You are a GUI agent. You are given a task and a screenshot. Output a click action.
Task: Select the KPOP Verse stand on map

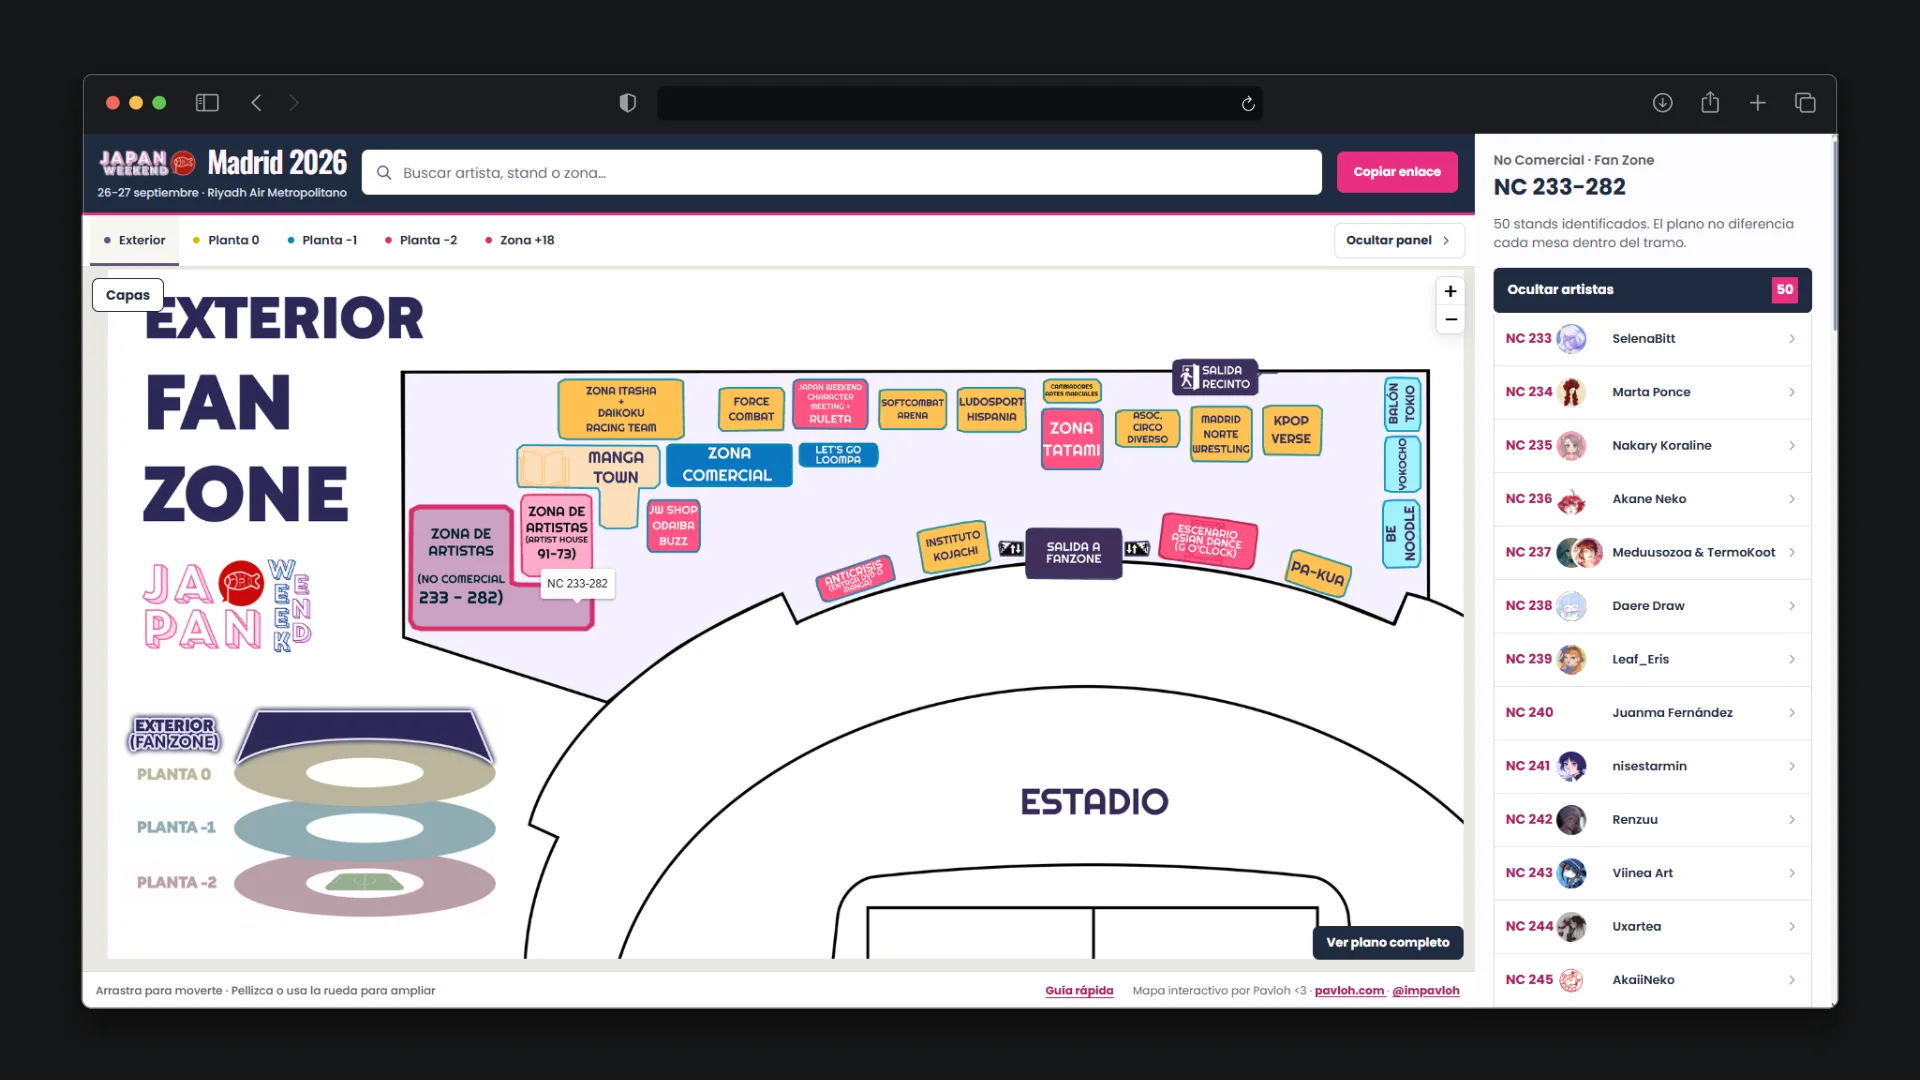point(1291,430)
